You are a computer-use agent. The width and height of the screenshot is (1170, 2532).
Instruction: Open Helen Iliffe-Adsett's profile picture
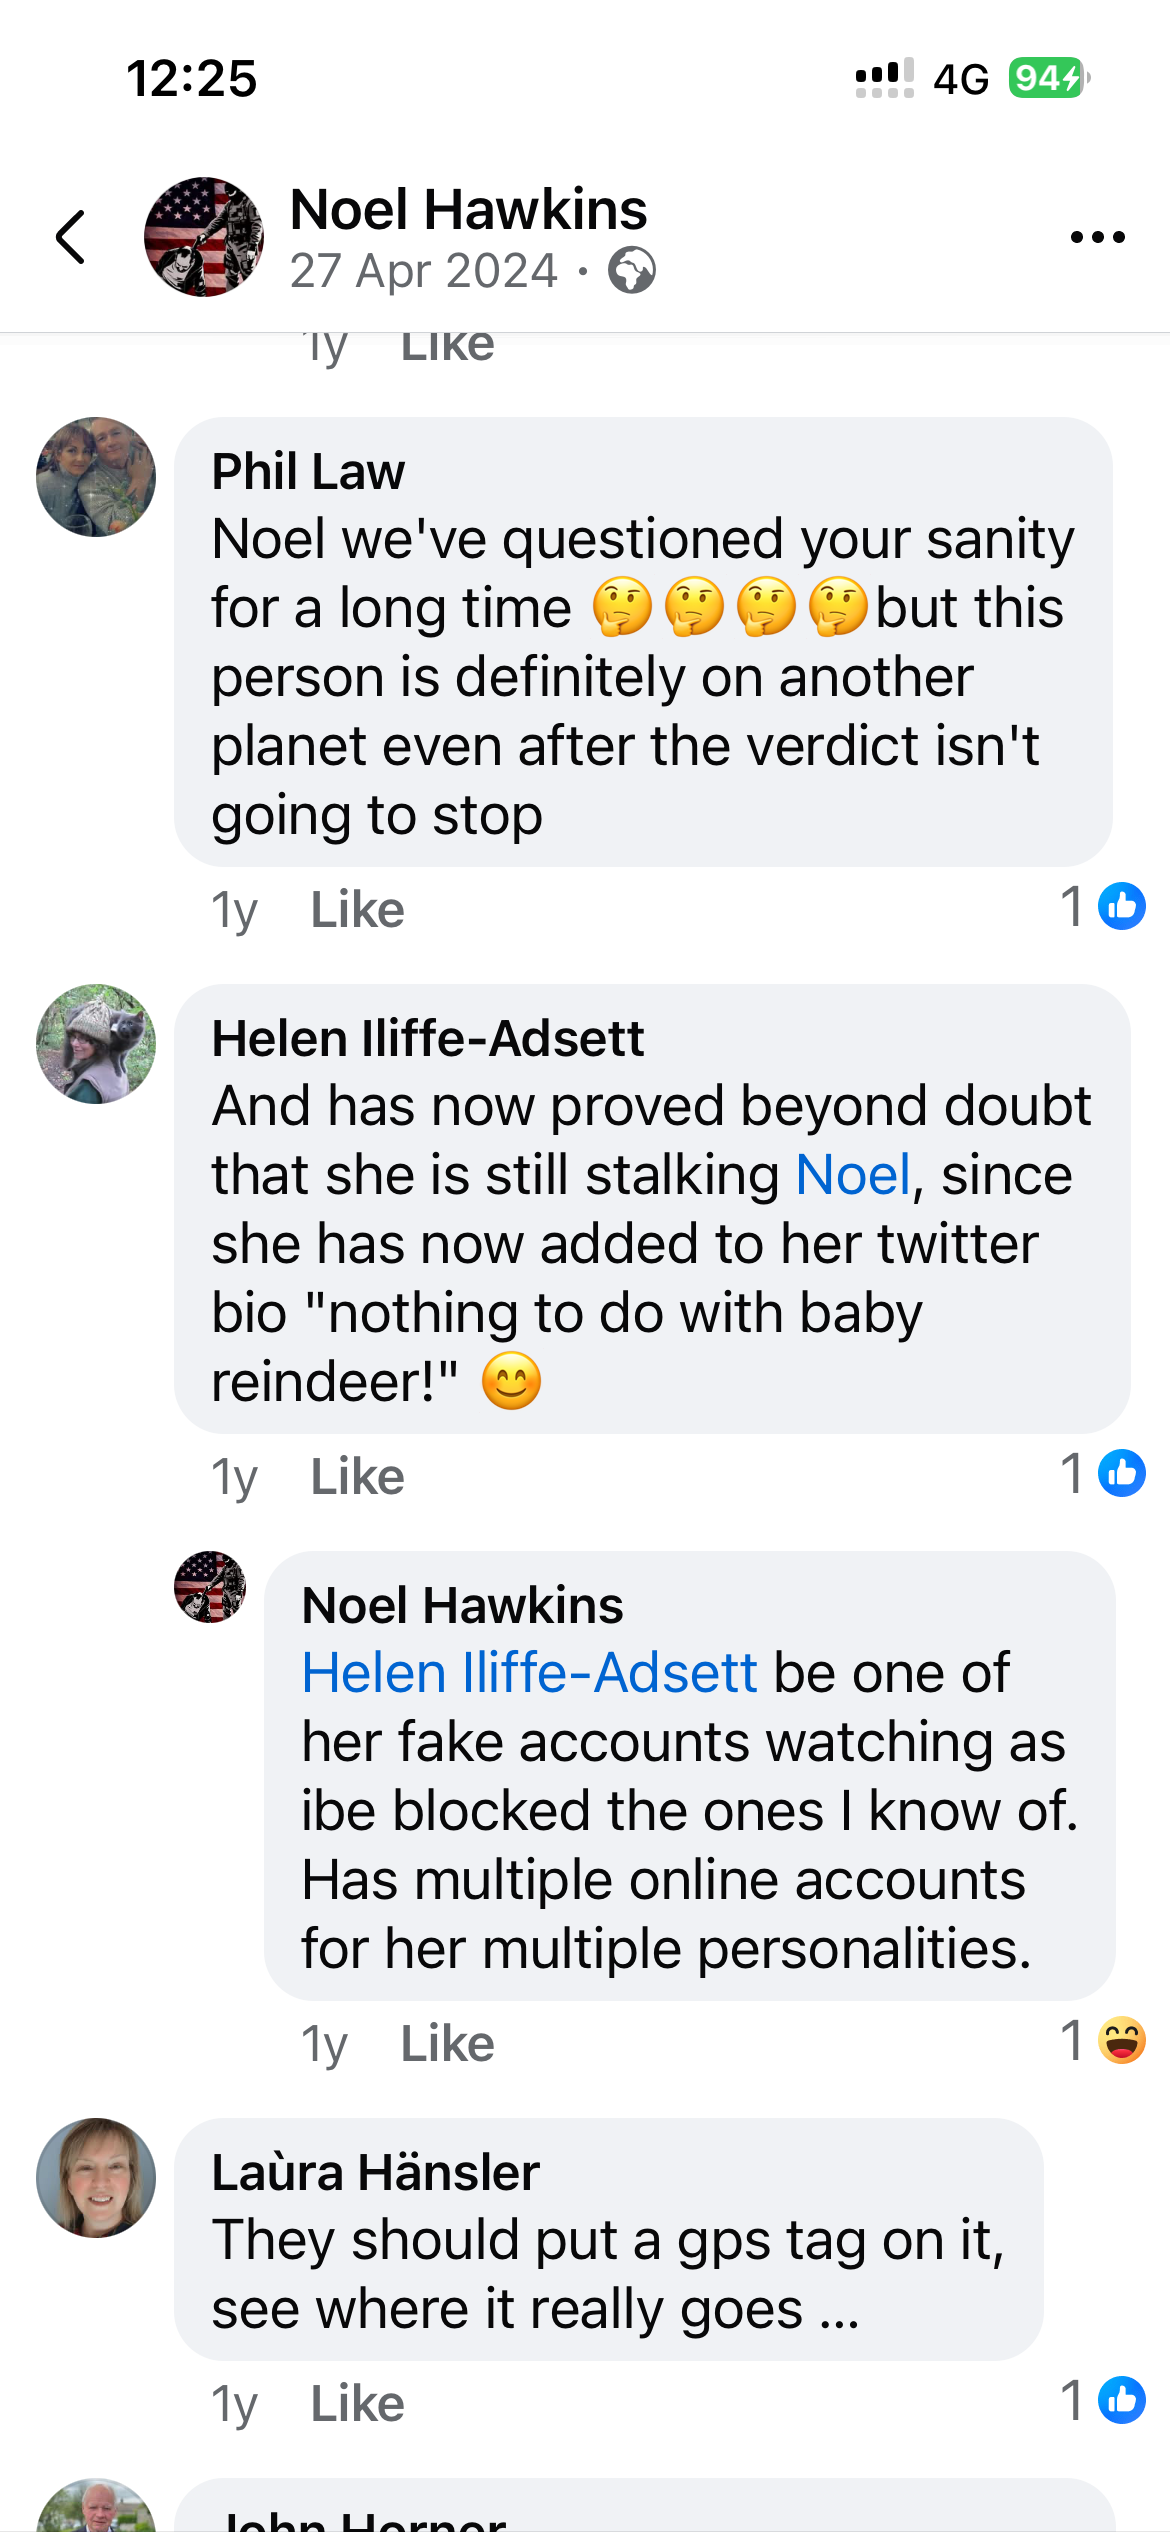pos(96,1044)
